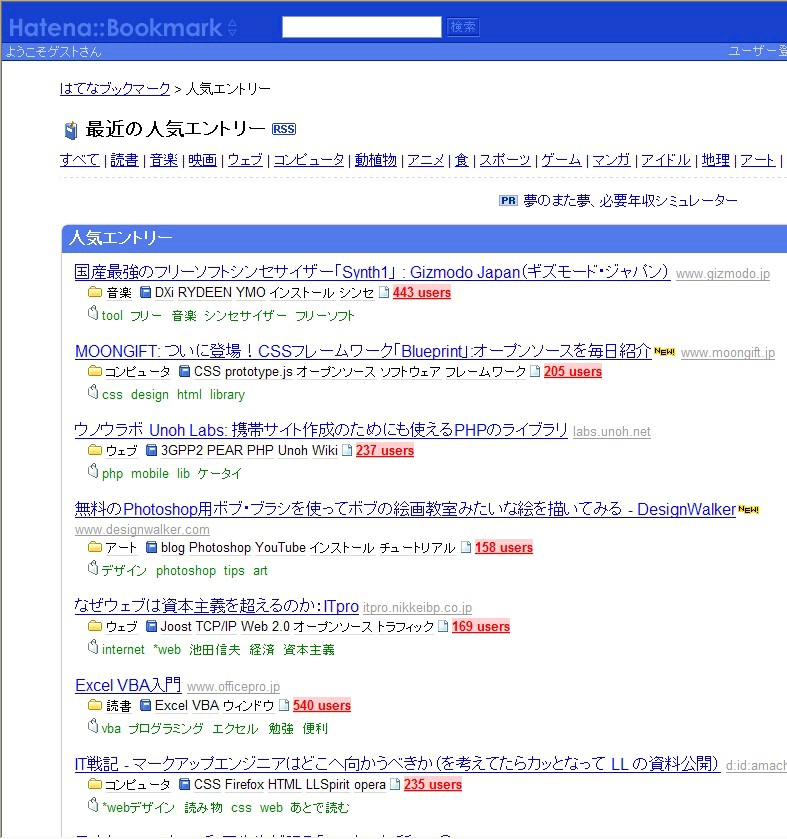Click the blue keyword icon before CSS prototype.js

[x=185, y=371]
